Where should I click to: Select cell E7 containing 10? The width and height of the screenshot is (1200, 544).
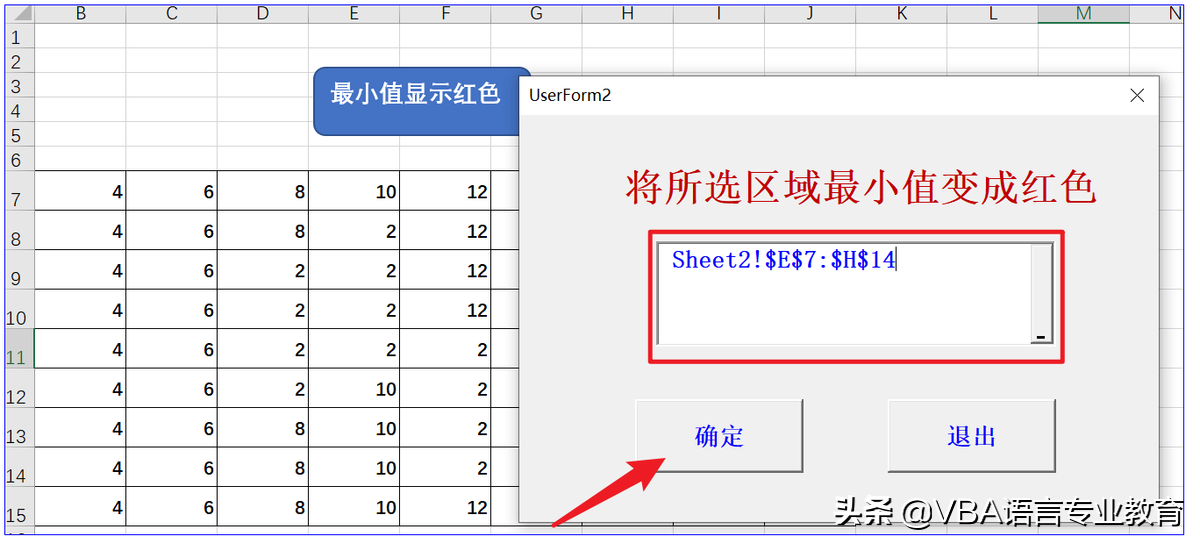[x=354, y=191]
